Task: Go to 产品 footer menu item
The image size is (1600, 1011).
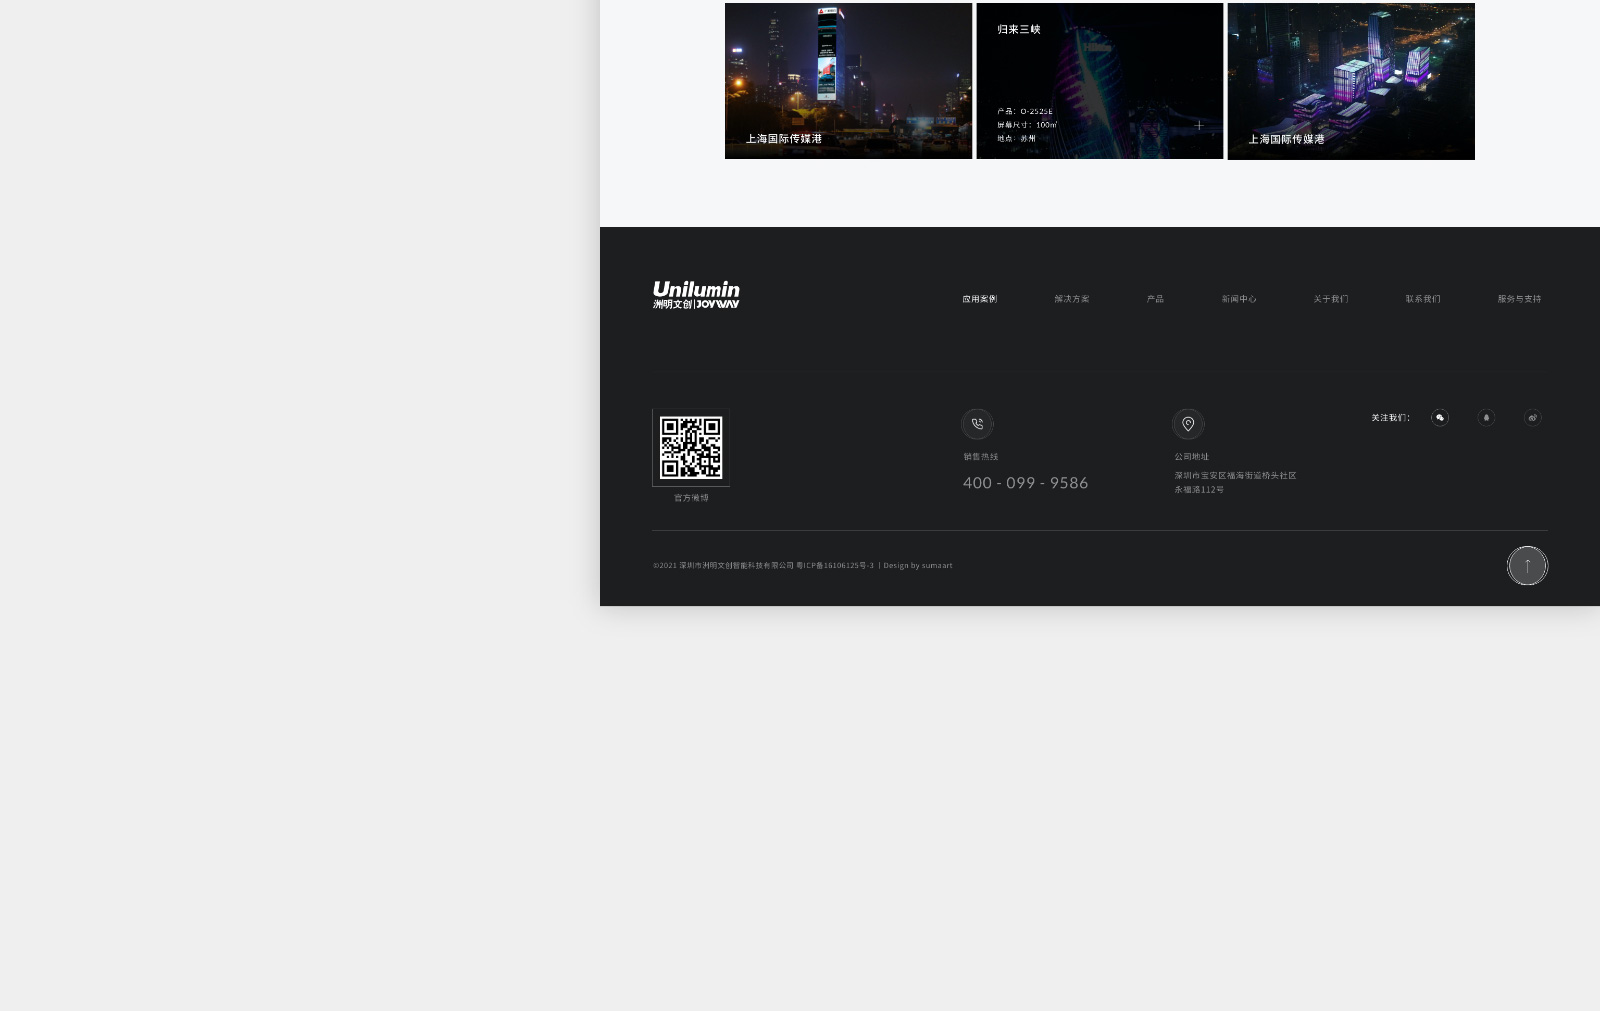Action: click(x=1155, y=299)
